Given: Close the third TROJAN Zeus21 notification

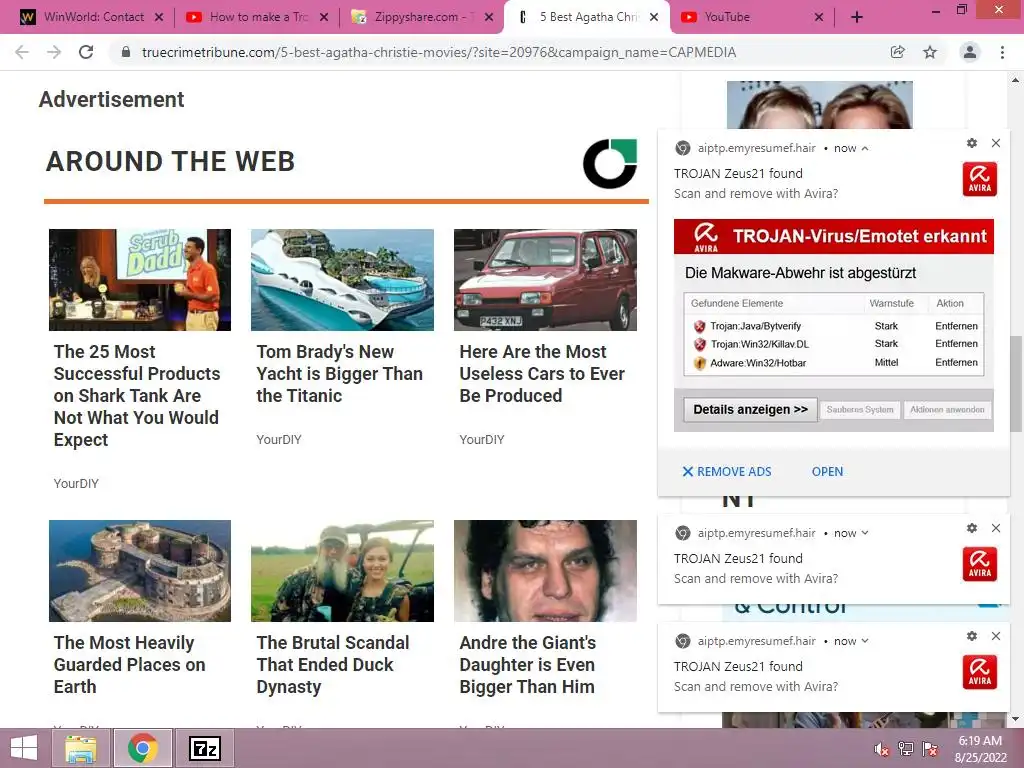Looking at the screenshot, I should coord(996,636).
